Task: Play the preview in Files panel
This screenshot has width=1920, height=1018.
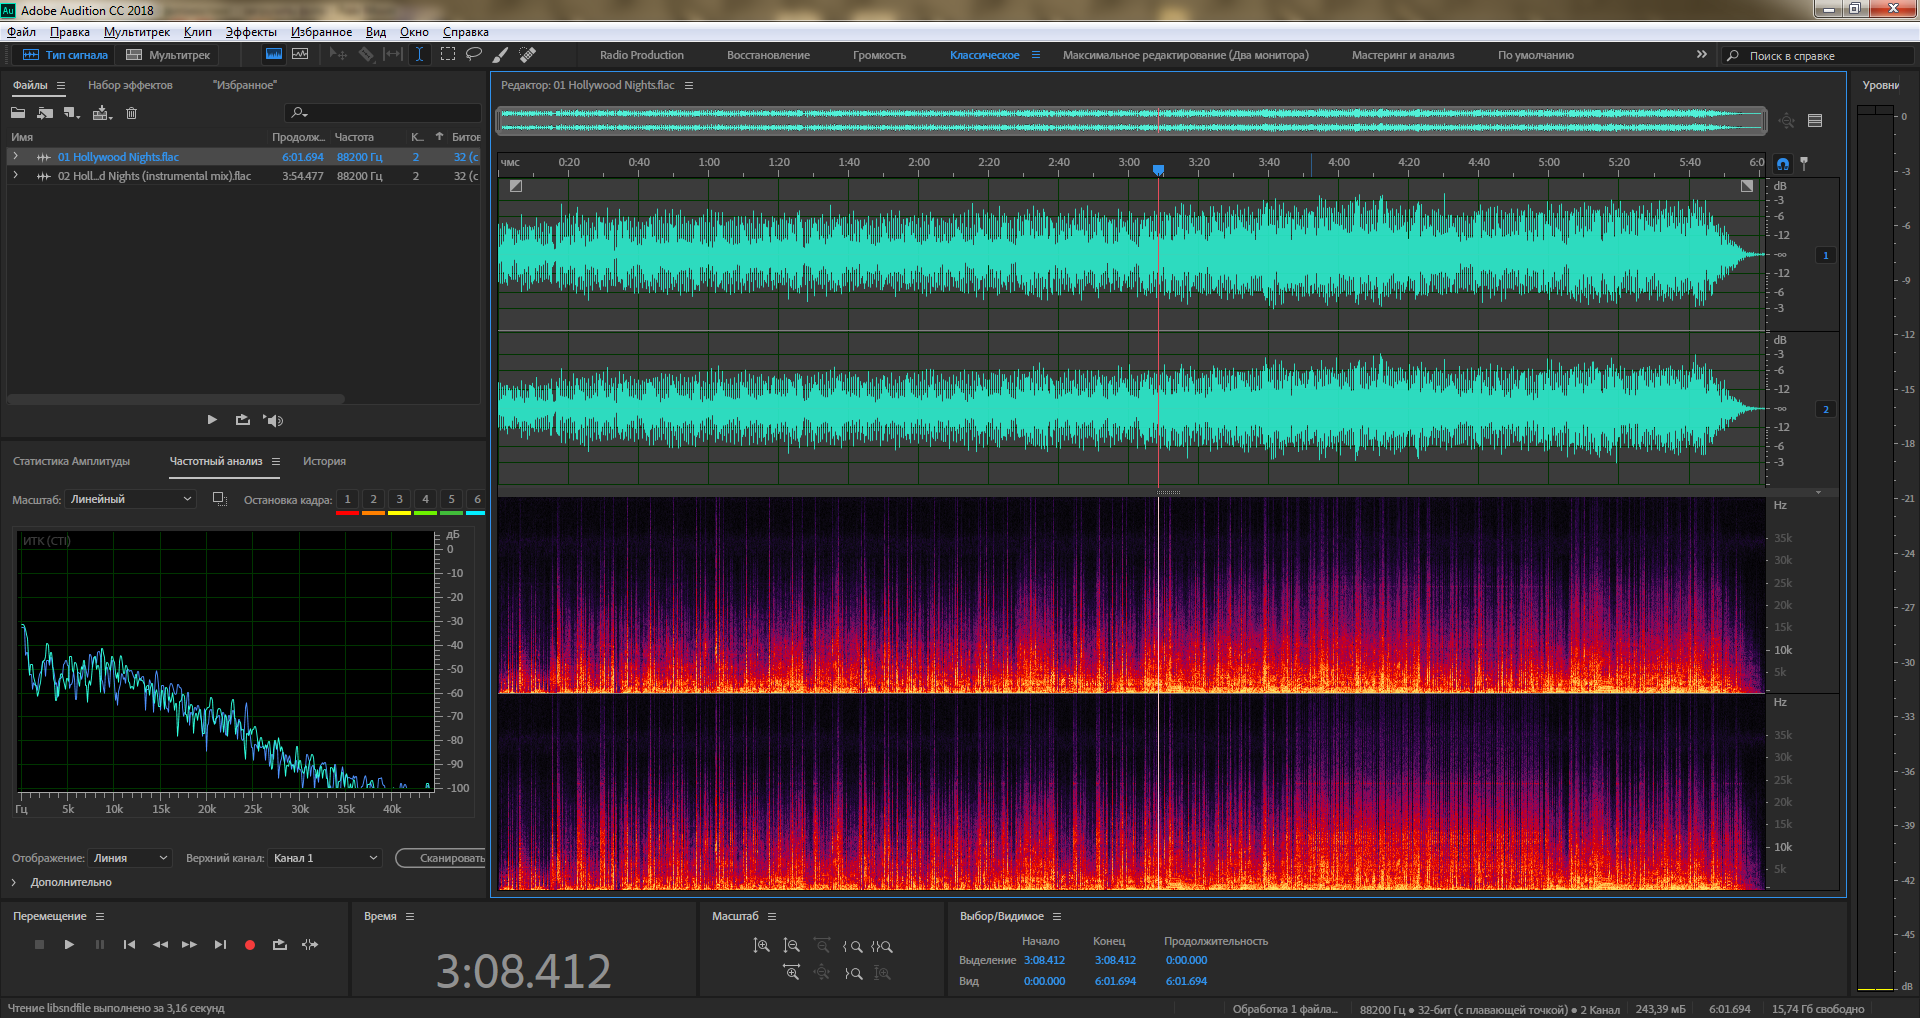Action: (212, 420)
